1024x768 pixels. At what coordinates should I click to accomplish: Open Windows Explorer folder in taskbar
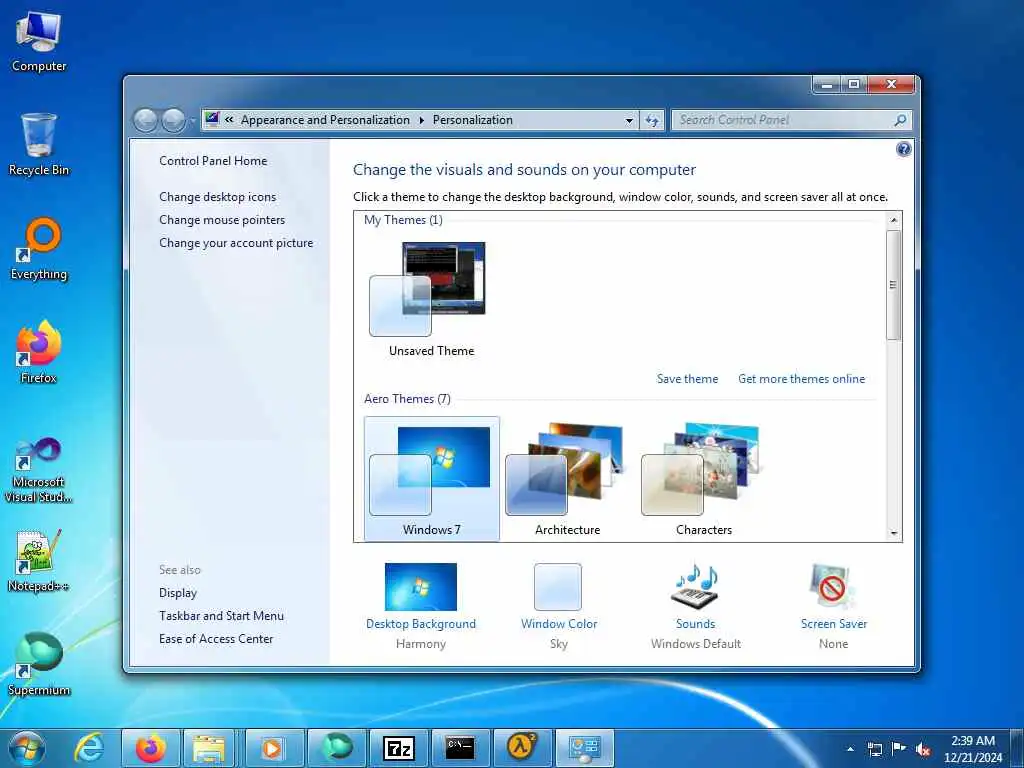[209, 748]
